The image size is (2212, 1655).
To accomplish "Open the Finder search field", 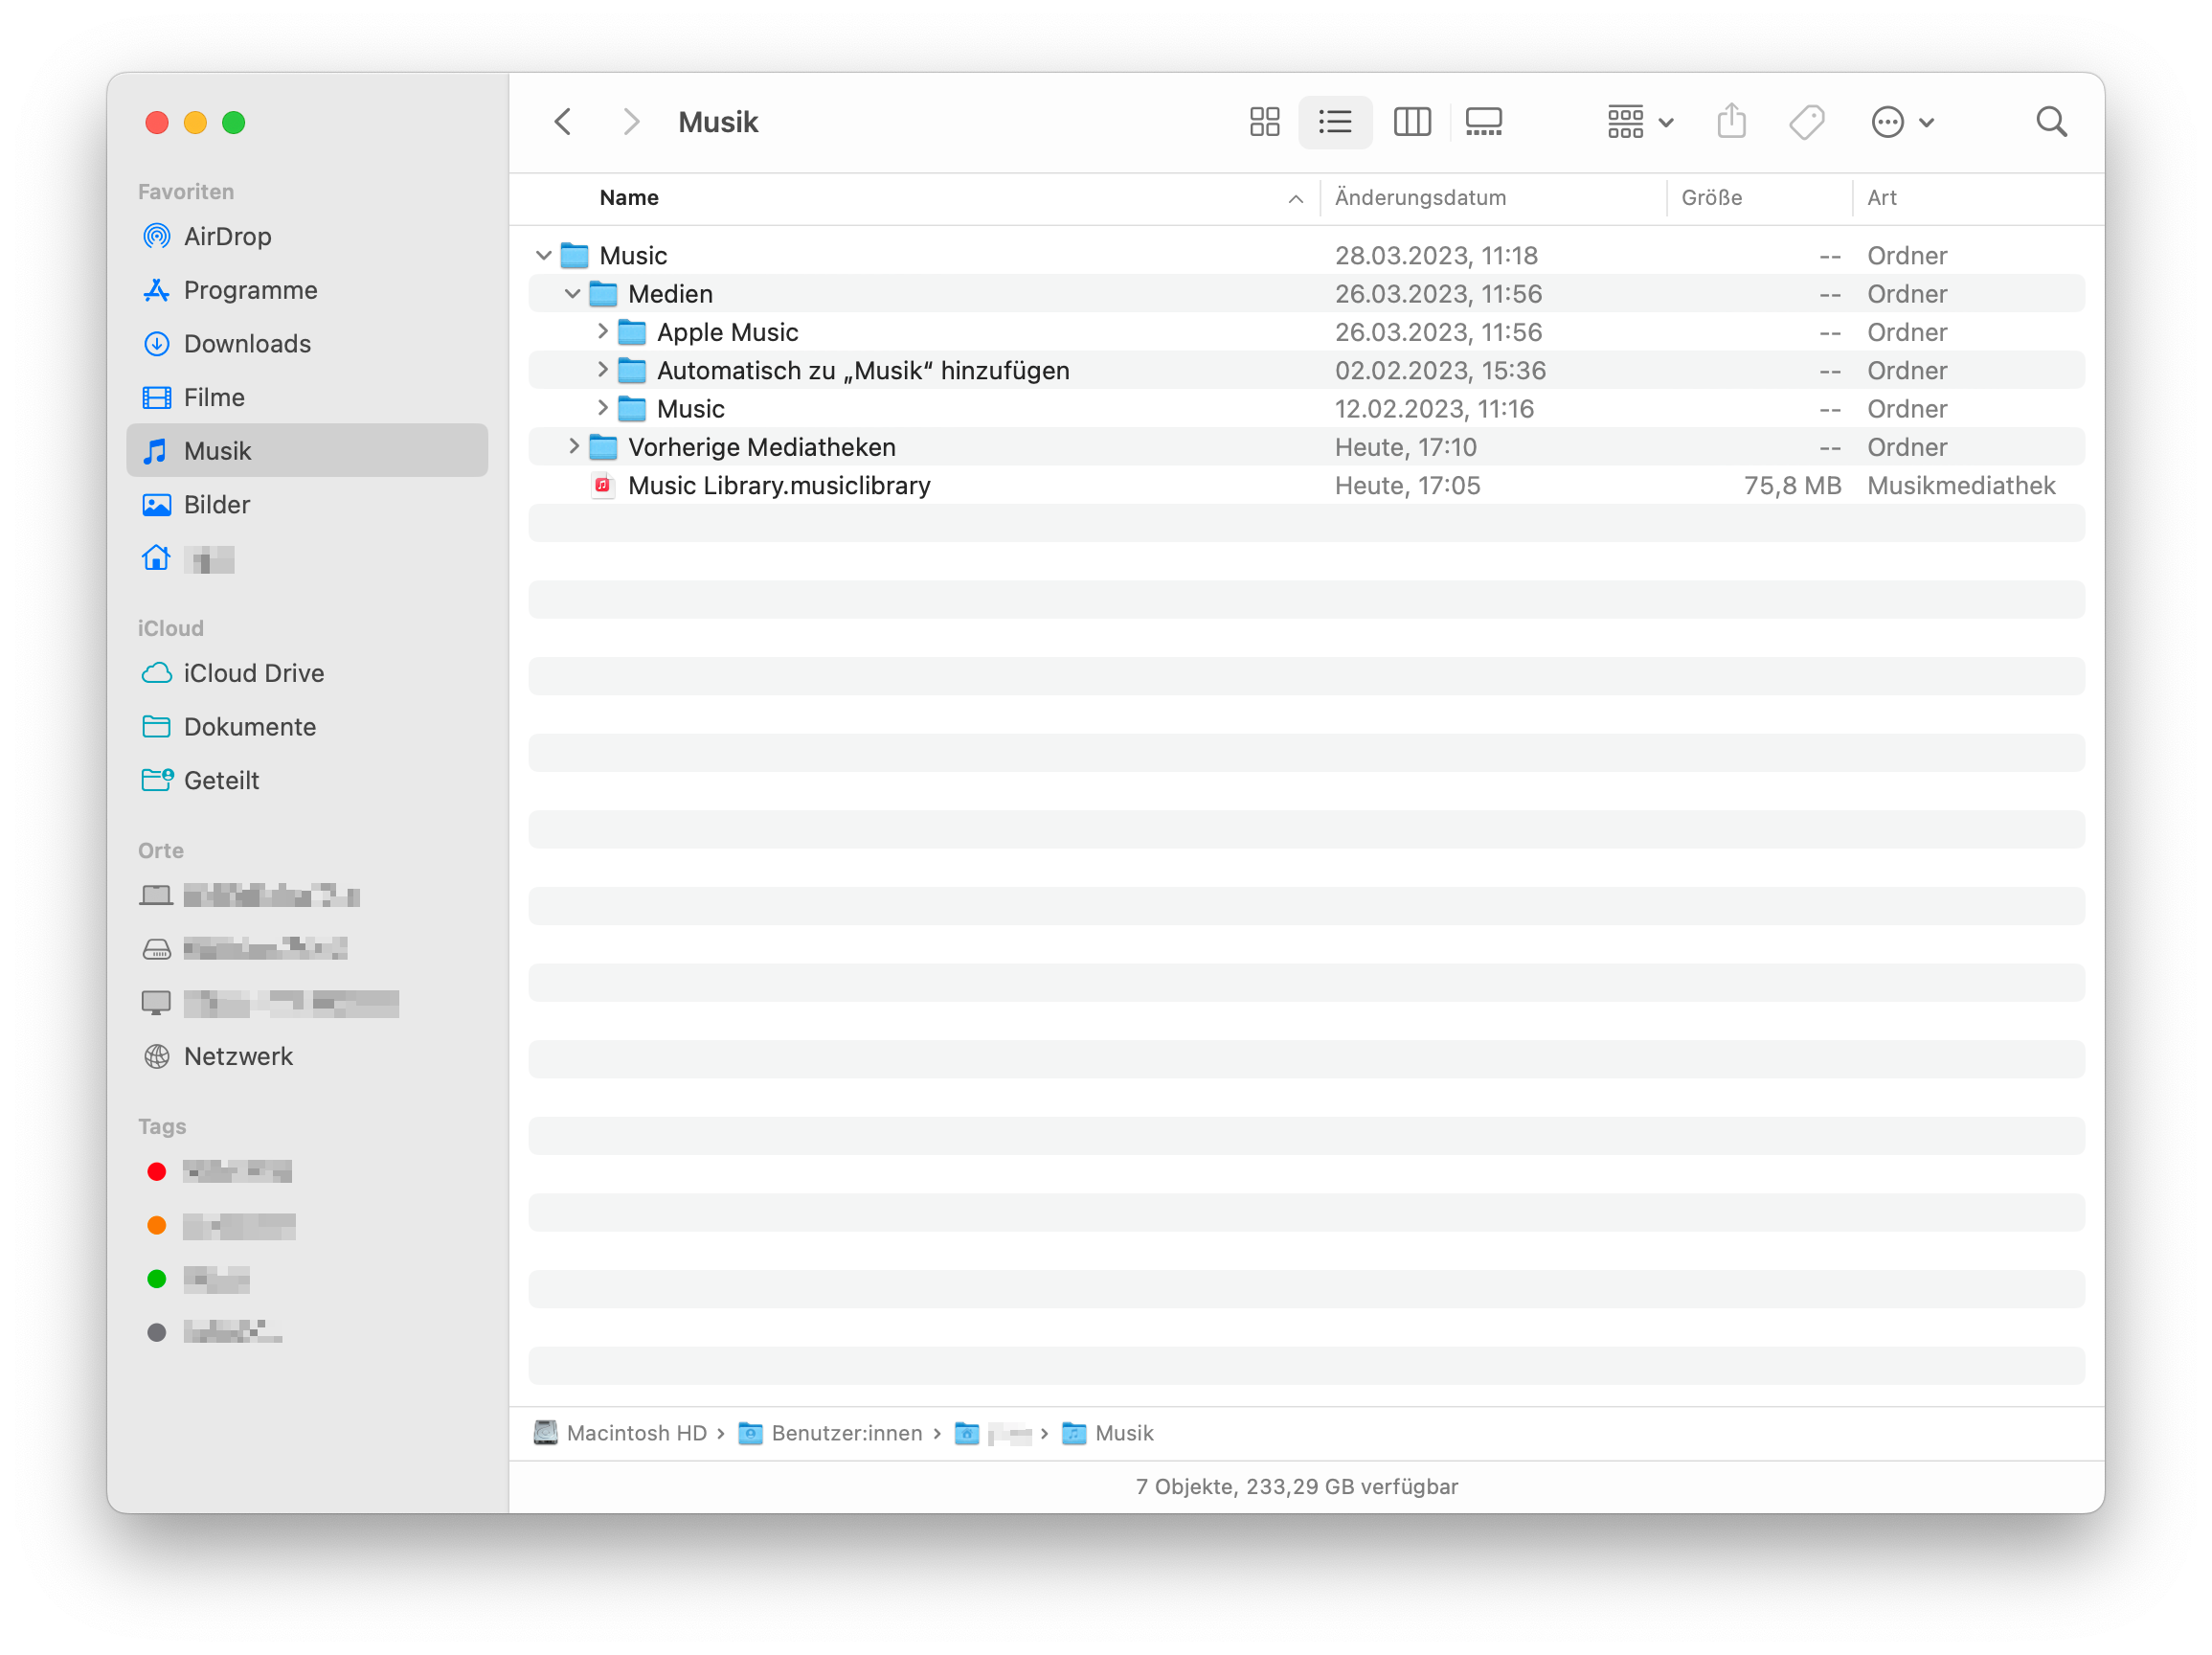I will (2051, 122).
